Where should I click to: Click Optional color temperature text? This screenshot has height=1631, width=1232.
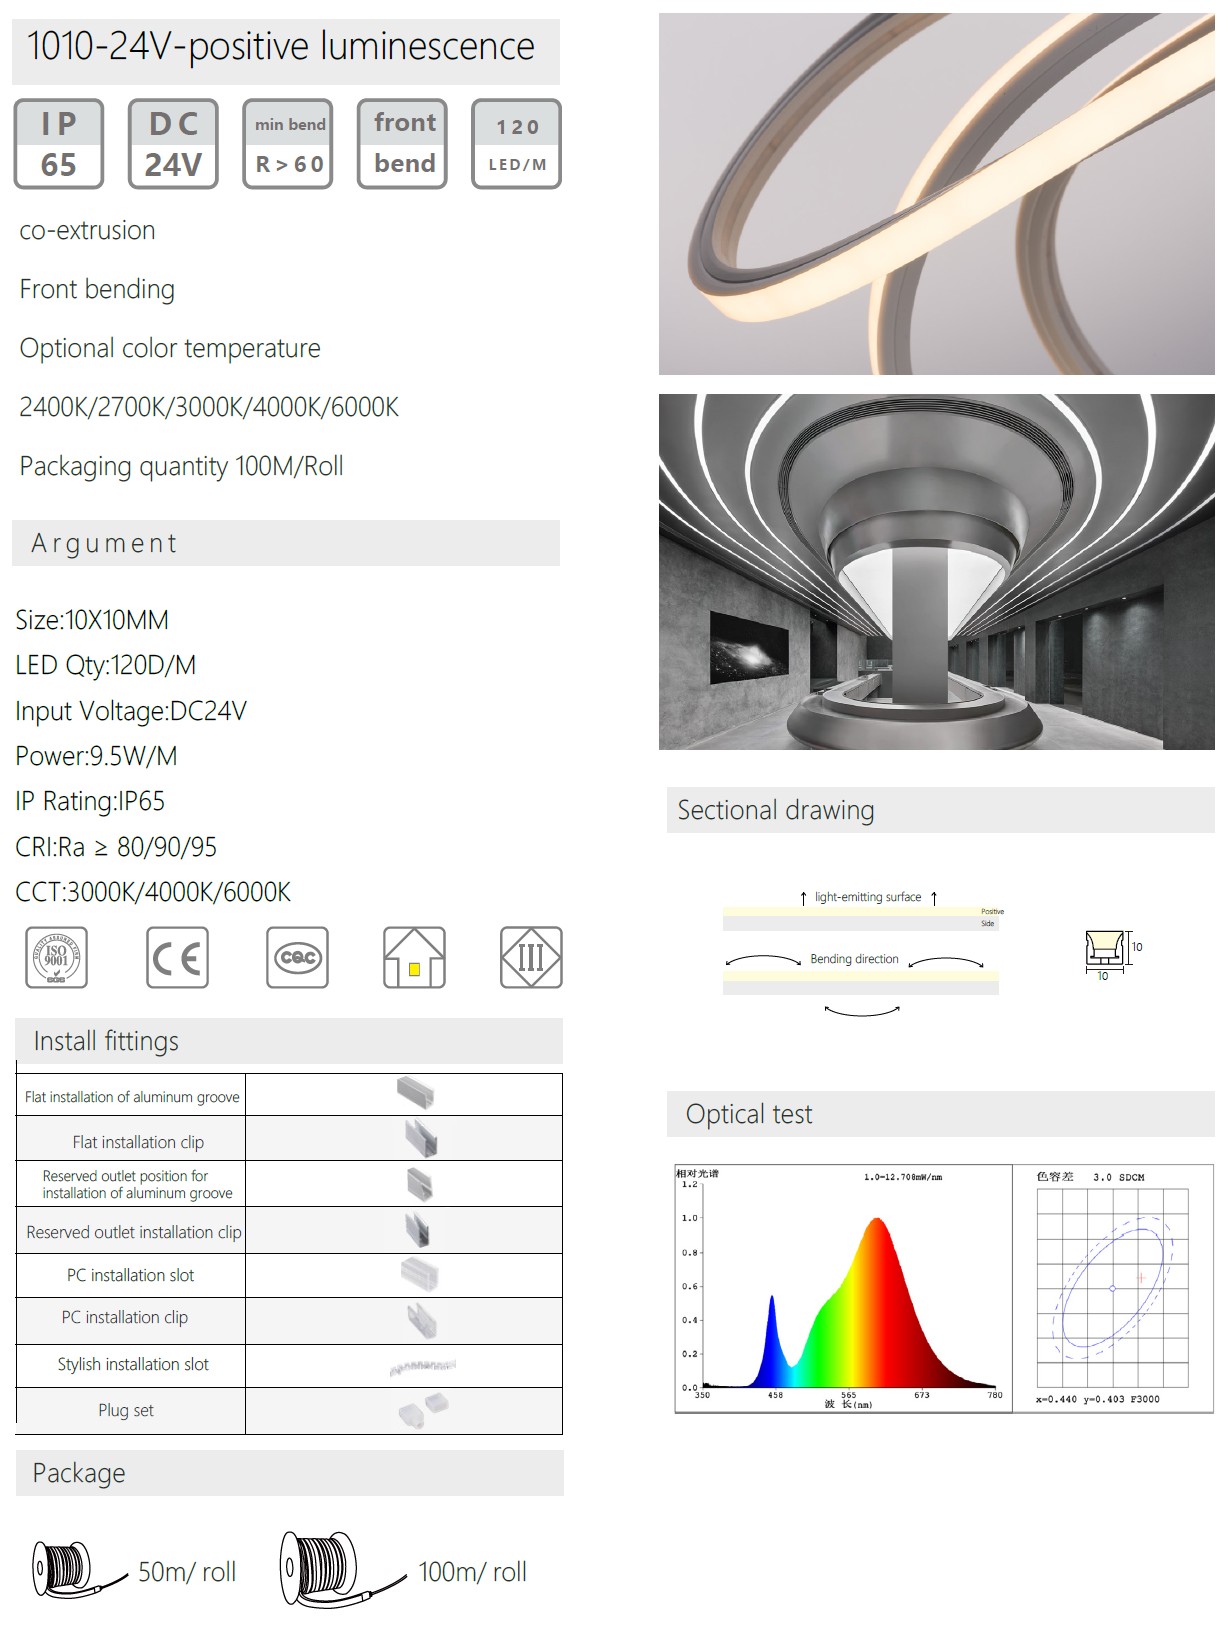coord(170,349)
